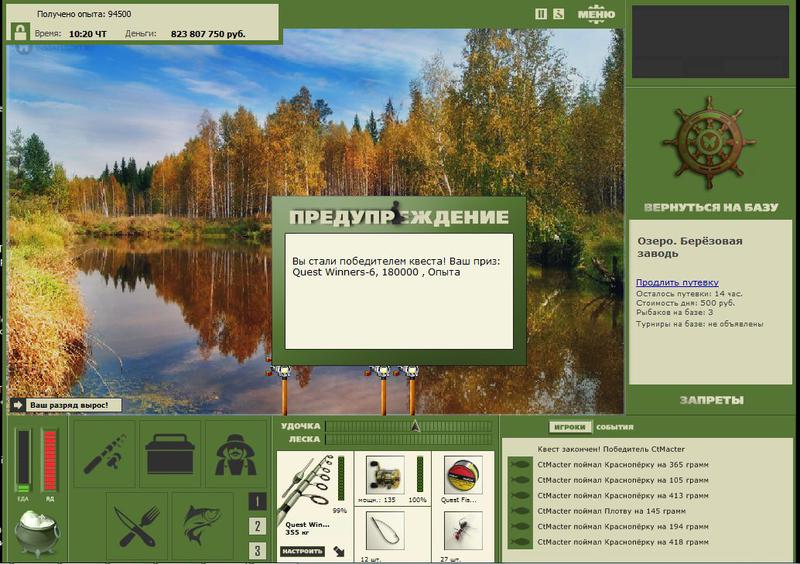Select the hook slot showing 12 pieces
The height and width of the screenshot is (564, 800).
click(x=385, y=531)
